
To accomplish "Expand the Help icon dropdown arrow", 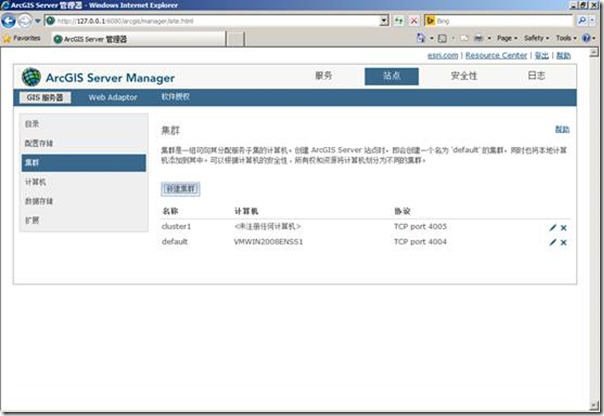I will click(594, 38).
